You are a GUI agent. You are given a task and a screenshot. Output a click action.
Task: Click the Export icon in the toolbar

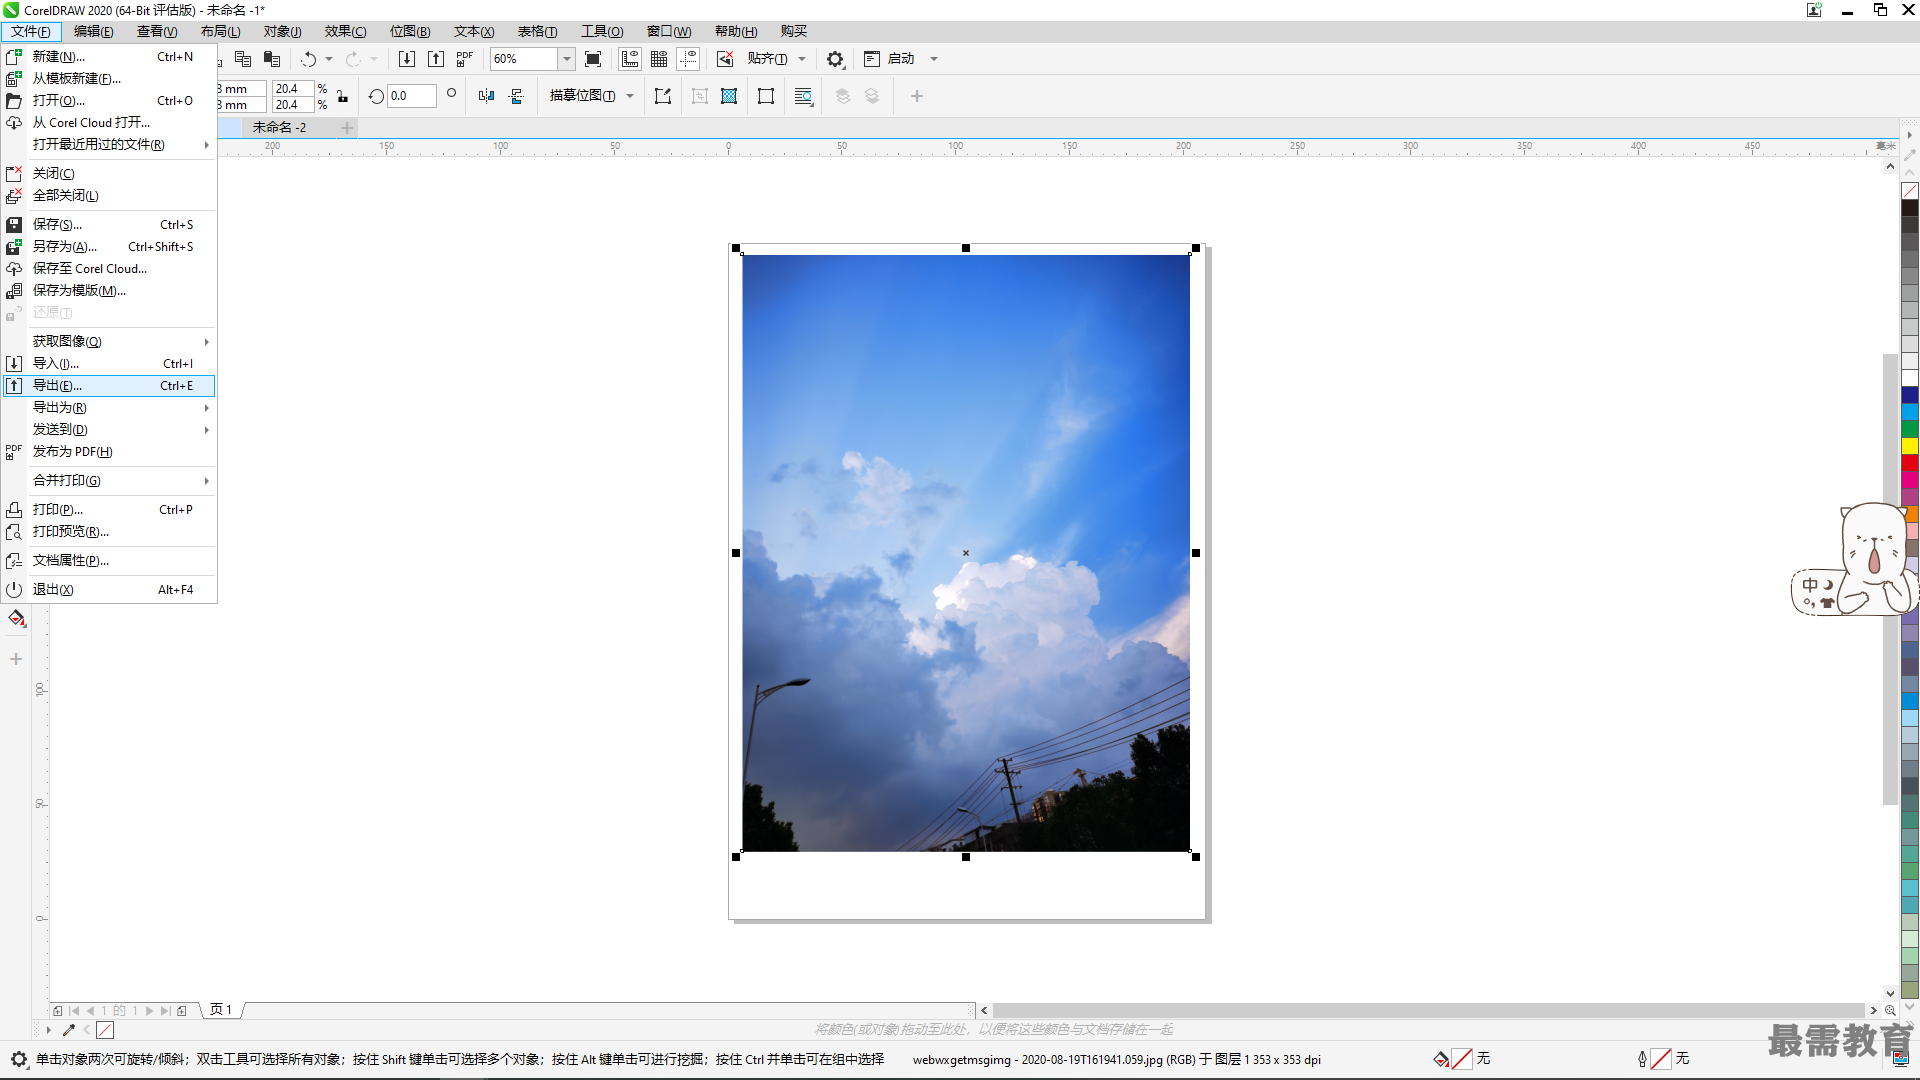(x=436, y=59)
